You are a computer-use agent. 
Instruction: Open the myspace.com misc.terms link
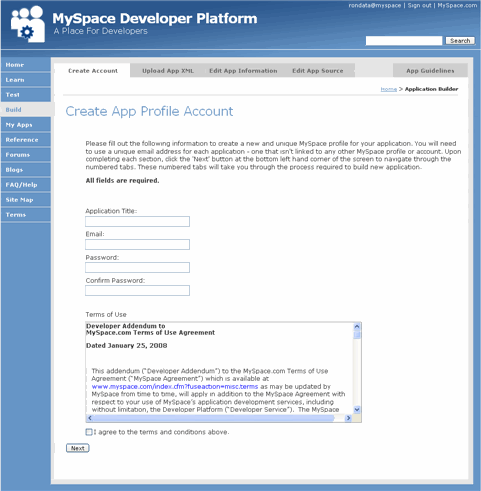click(x=175, y=387)
